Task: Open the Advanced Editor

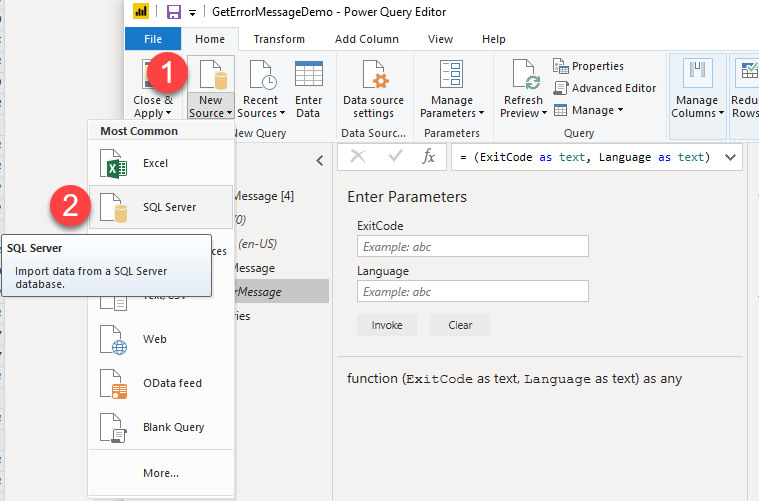Action: pyautogui.click(x=605, y=88)
